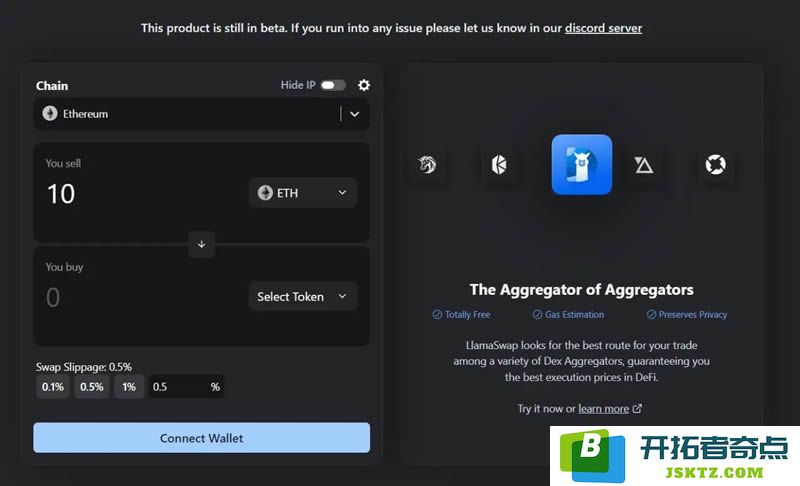Click the 0x Matcha aggregator icon
The height and width of the screenshot is (486, 800).
715,164
